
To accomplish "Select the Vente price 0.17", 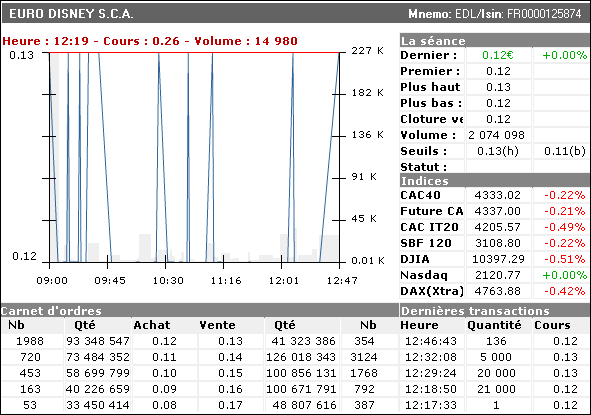I will coord(230,405).
